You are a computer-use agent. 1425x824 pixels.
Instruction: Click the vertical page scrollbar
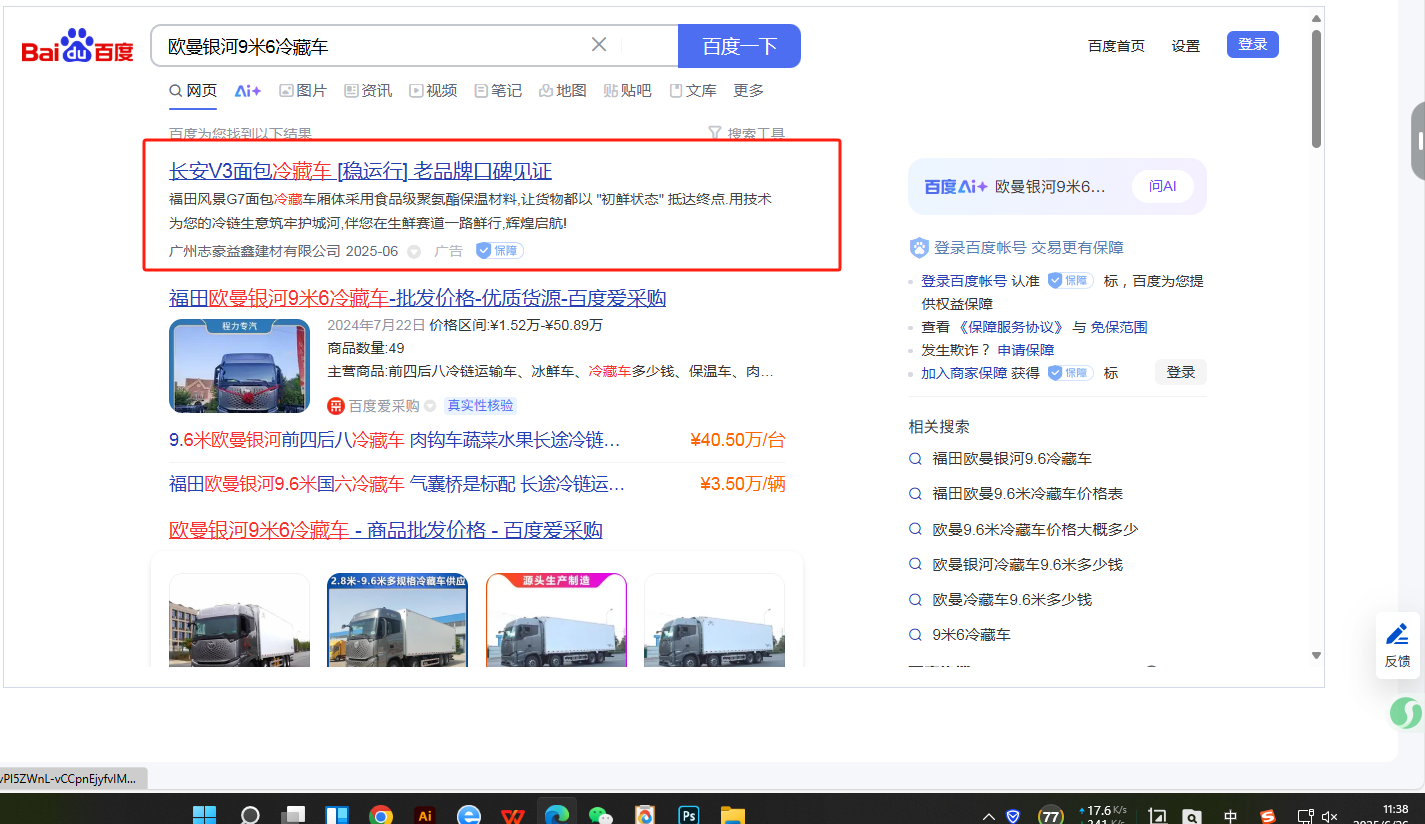coord(1316,90)
